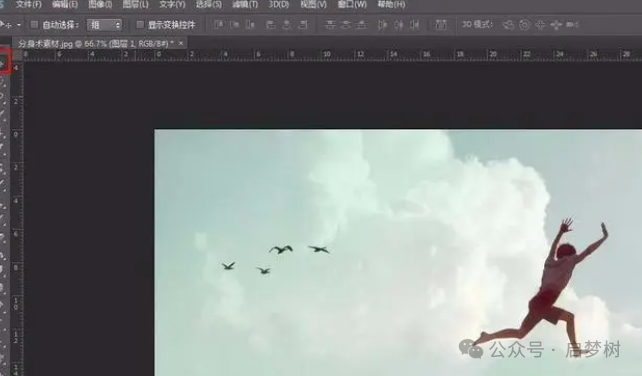The height and width of the screenshot is (376, 642).
Task: Click the distribute top edges icon
Action: (330, 25)
